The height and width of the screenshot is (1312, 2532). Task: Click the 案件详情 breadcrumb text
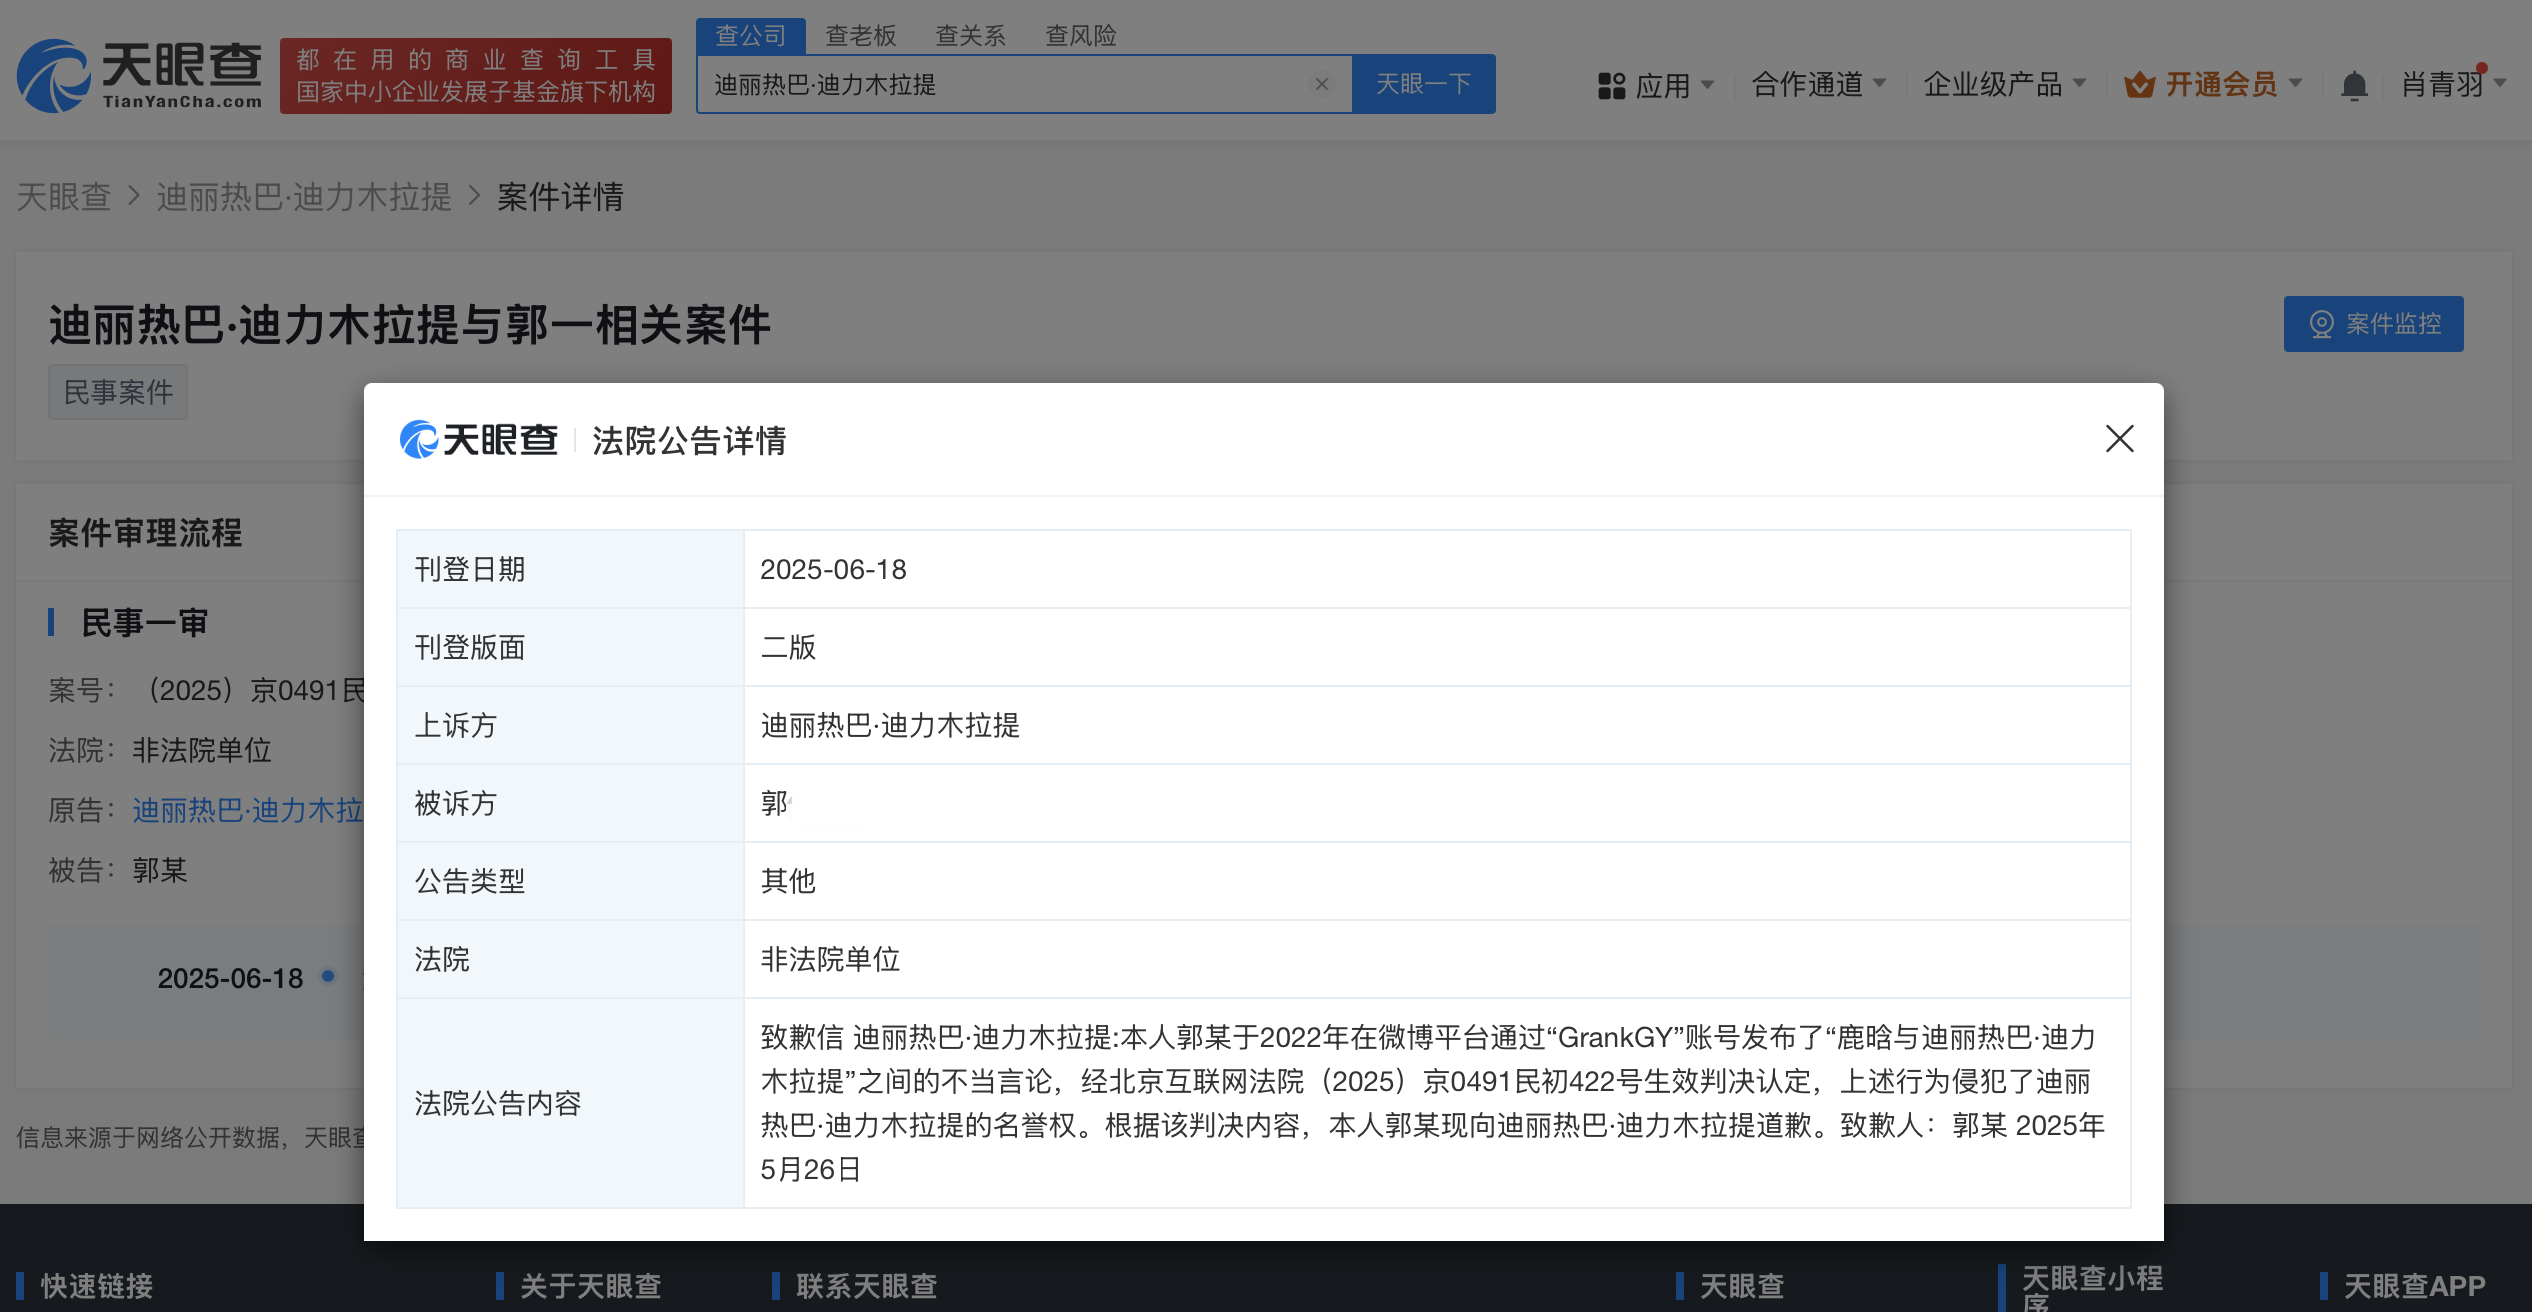pos(560,197)
